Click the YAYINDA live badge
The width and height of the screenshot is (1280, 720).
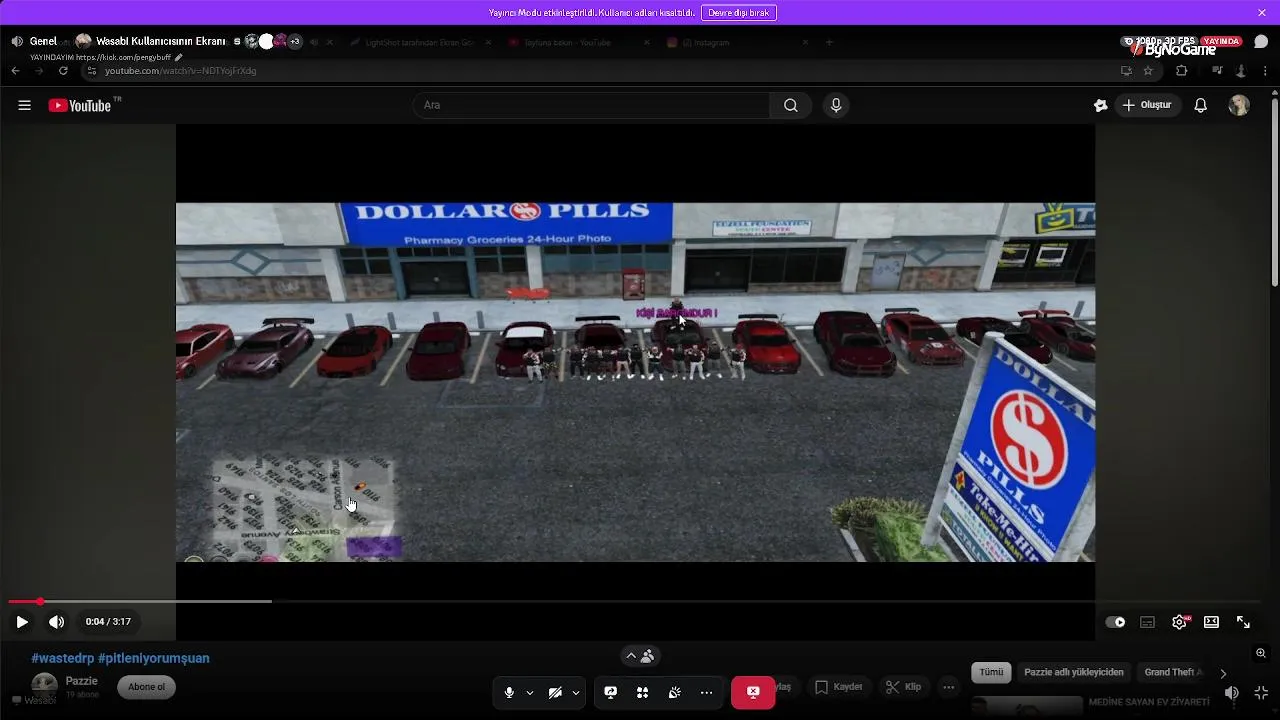(1221, 41)
